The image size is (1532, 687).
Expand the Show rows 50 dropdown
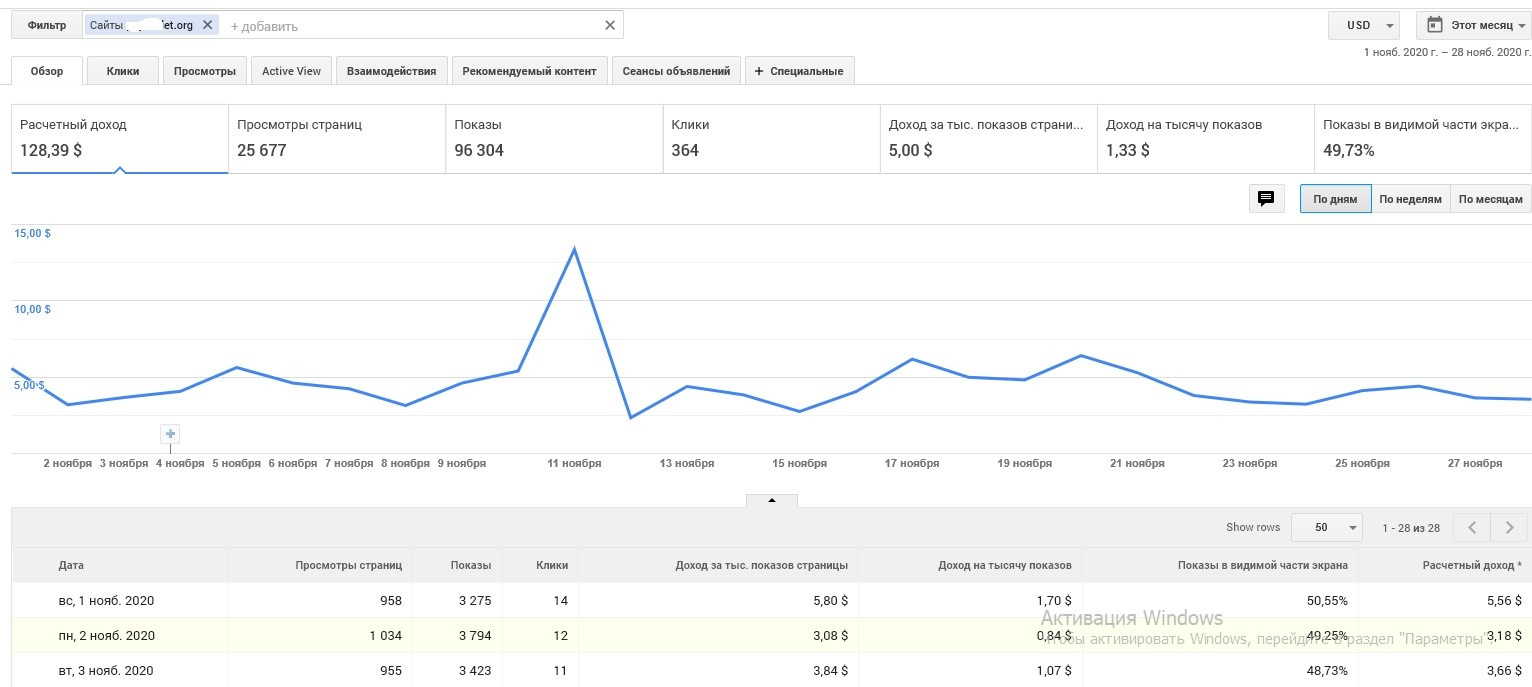pos(1326,527)
